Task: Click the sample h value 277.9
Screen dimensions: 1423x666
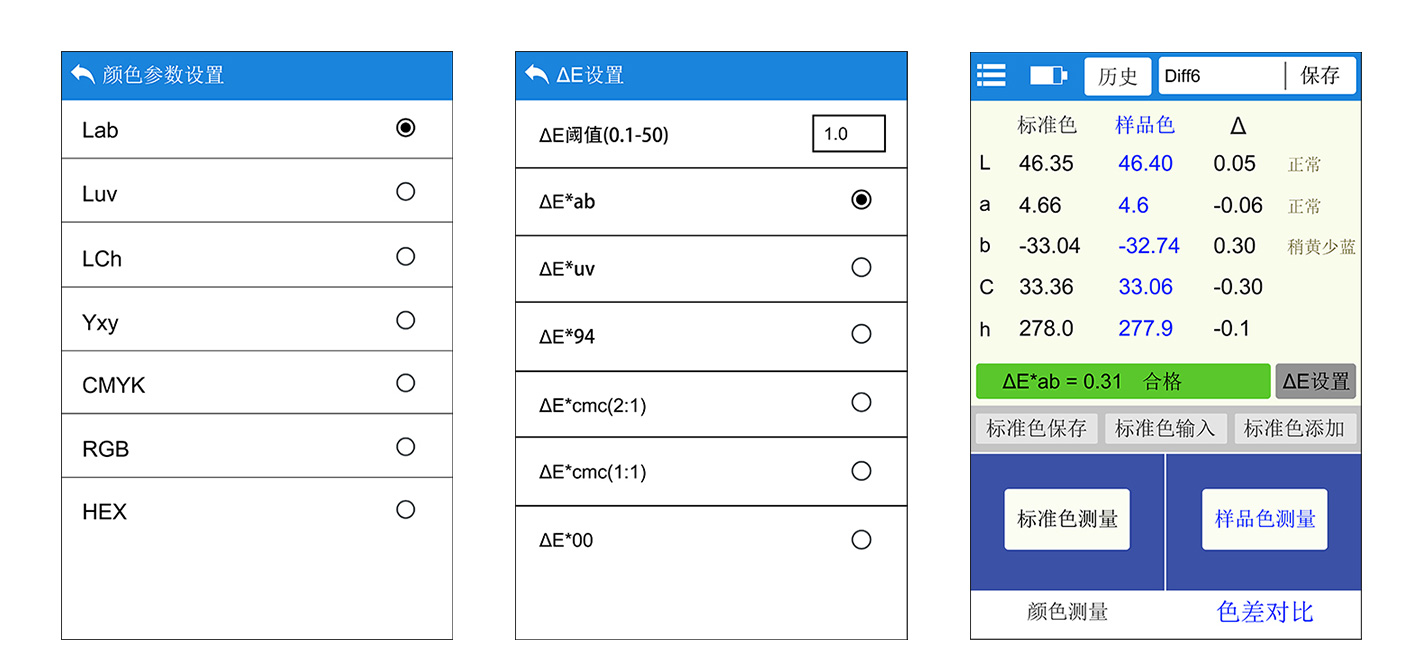Action: (x=1146, y=328)
